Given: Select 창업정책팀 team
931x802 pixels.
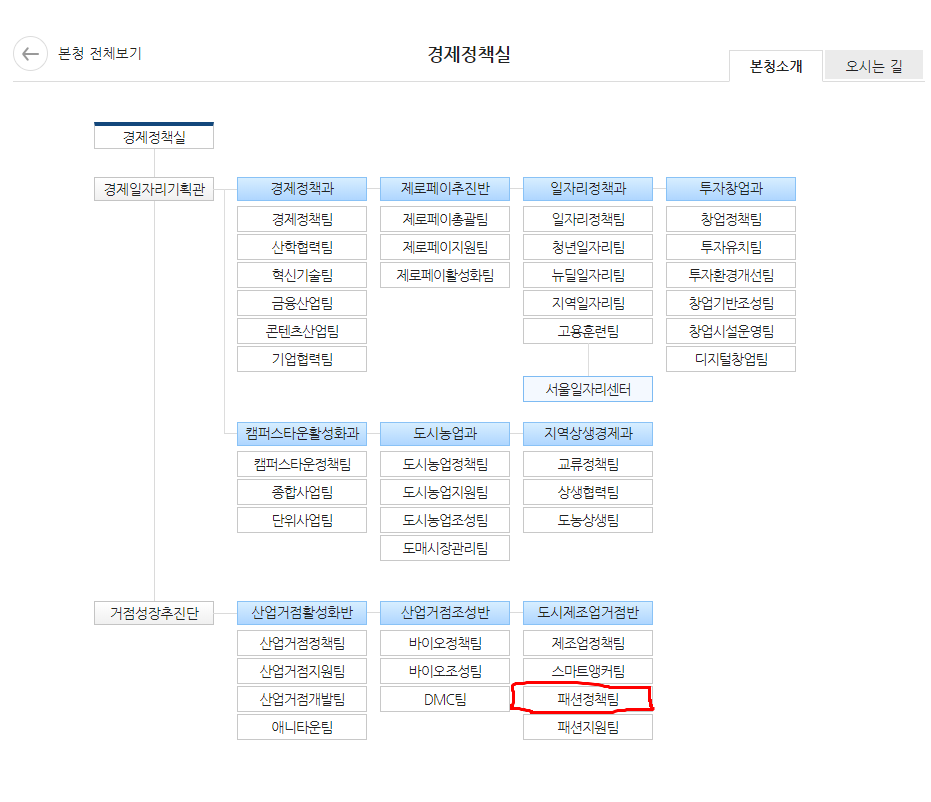Looking at the screenshot, I should tap(731, 219).
